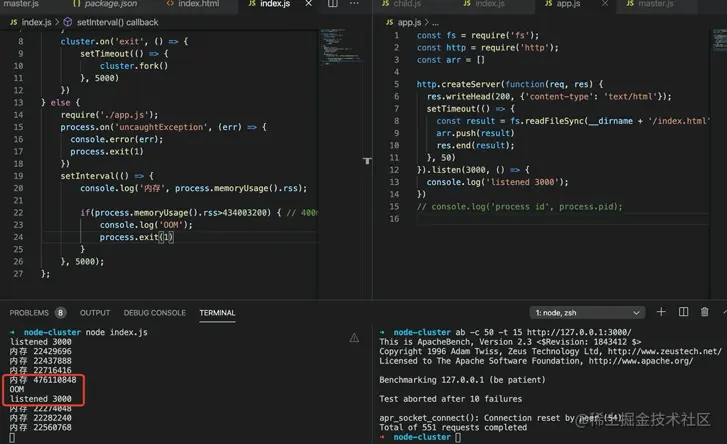Click 'const arr = []' in app.js
The width and height of the screenshot is (727, 444).
point(450,60)
